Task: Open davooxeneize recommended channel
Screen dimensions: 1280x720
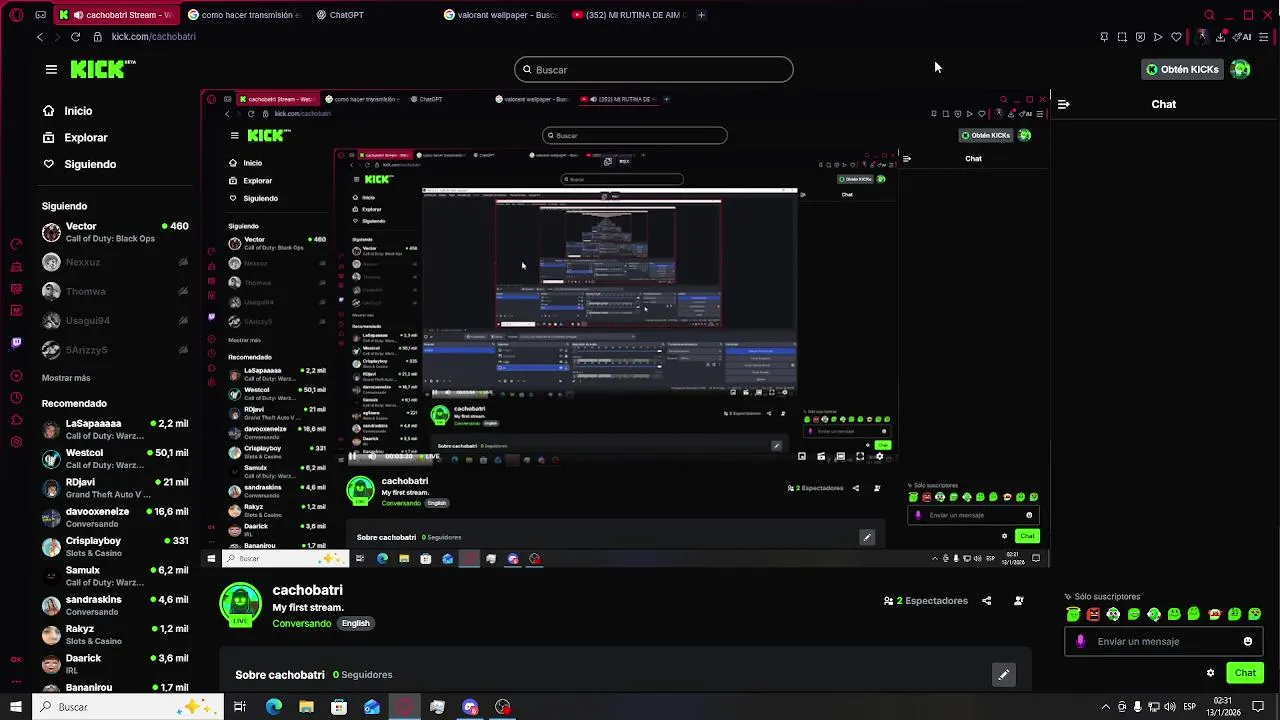Action: click(x=115, y=517)
